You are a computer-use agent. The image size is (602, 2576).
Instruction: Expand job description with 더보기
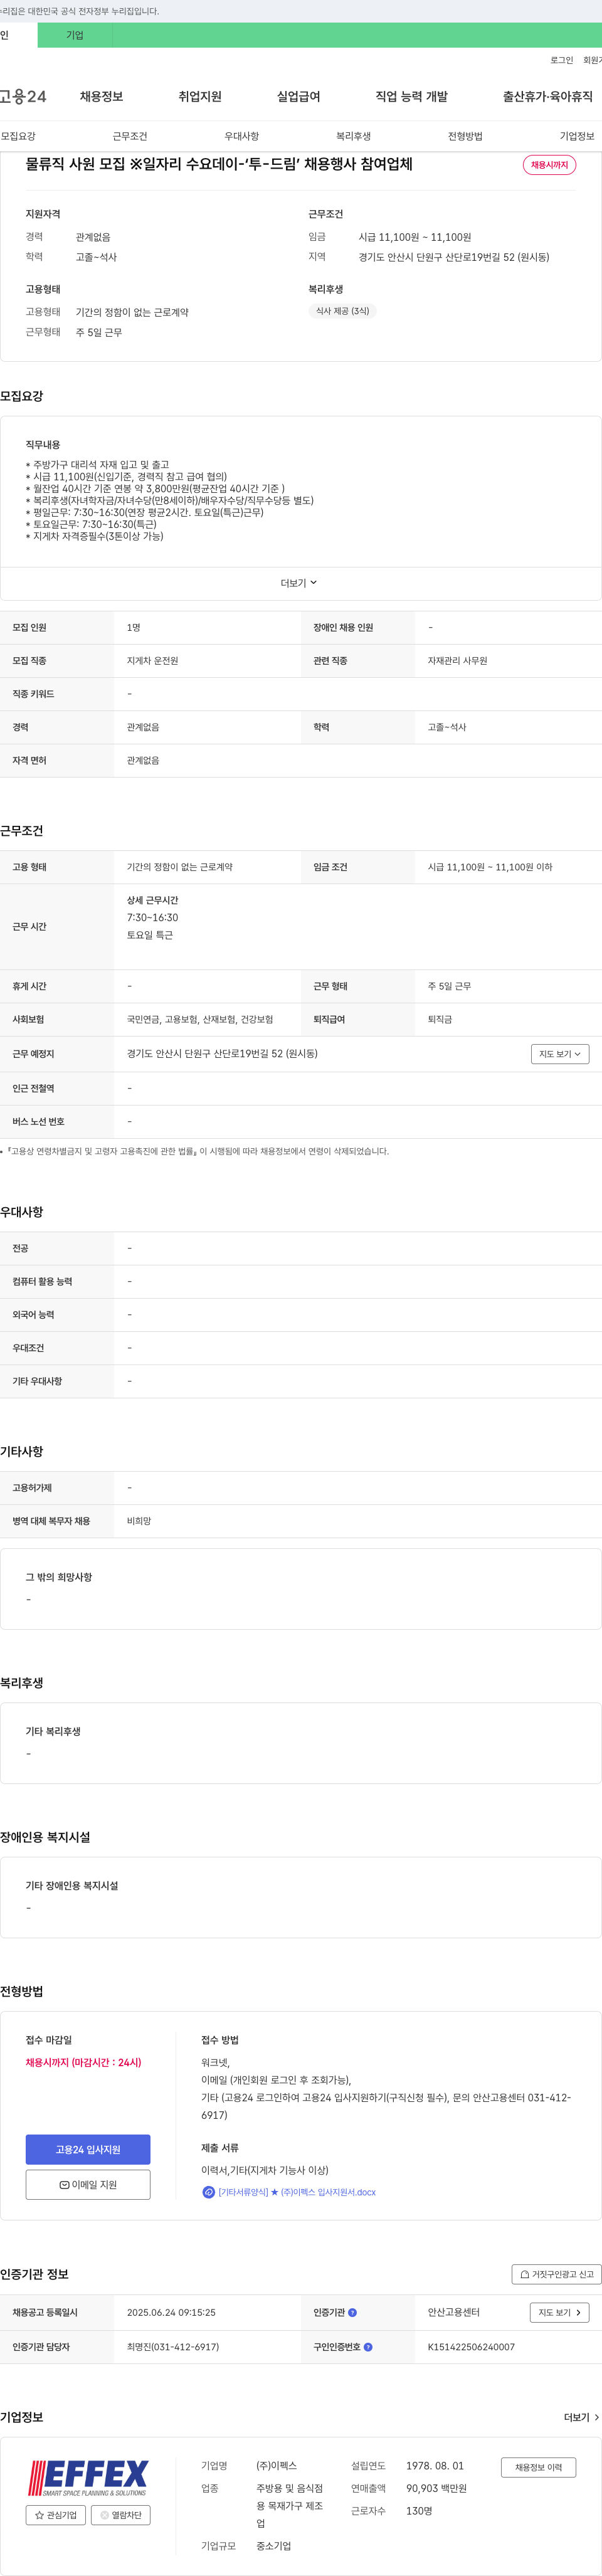click(298, 583)
